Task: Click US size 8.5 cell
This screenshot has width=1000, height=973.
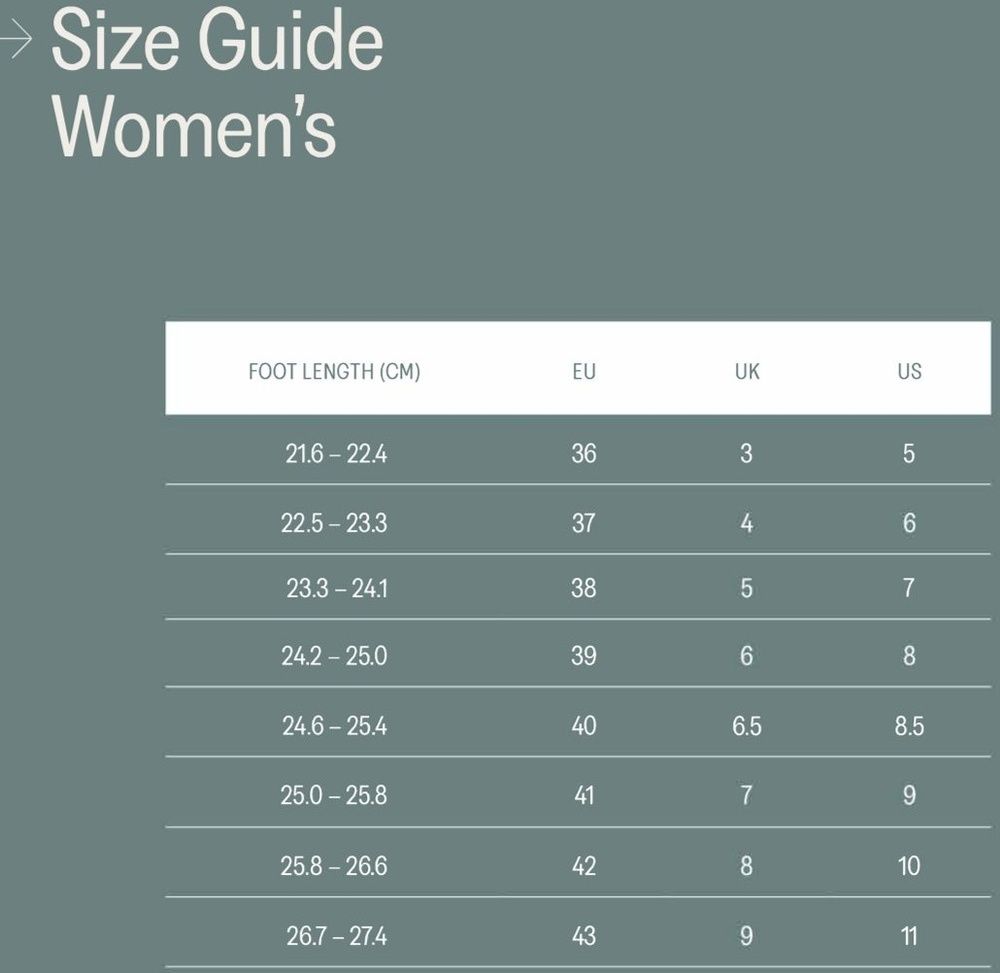Action: point(909,726)
